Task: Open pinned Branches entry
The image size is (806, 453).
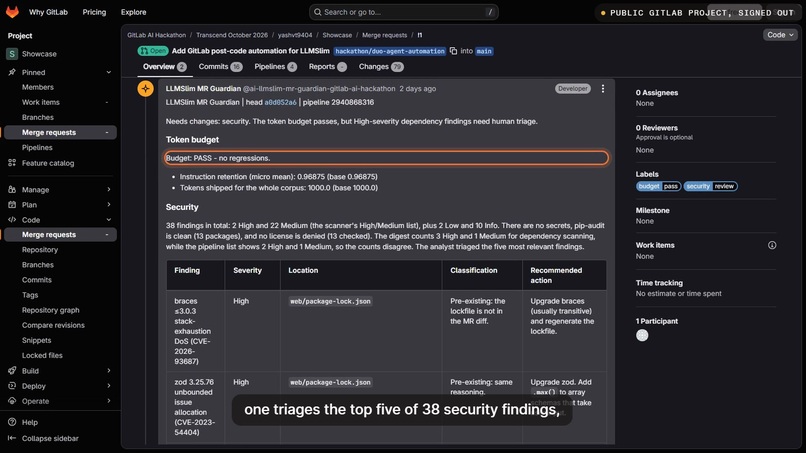Action: tap(38, 117)
